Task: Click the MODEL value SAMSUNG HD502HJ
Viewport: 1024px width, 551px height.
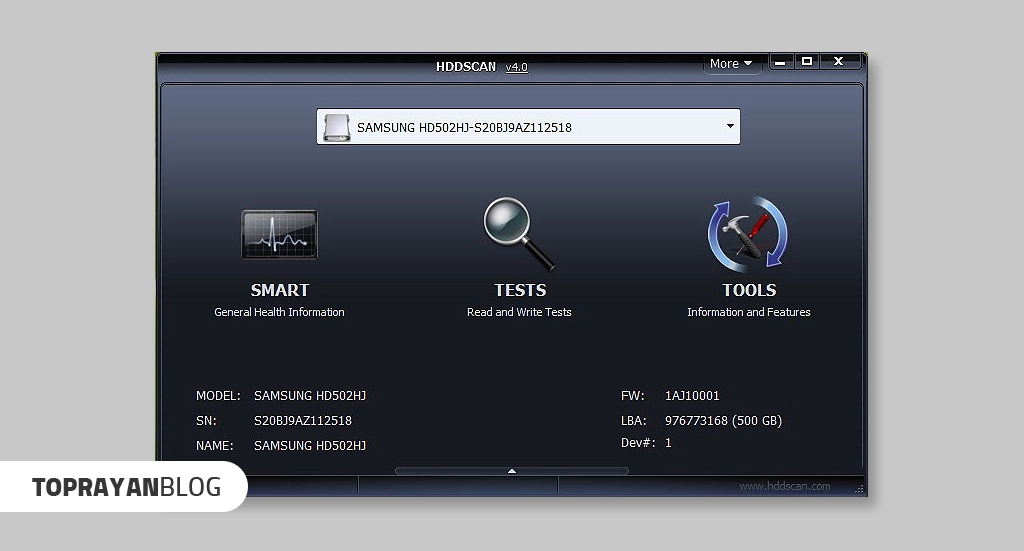Action: click(x=310, y=396)
